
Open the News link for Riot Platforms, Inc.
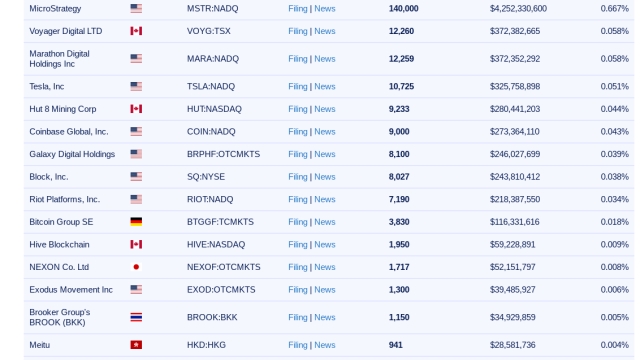coord(325,199)
